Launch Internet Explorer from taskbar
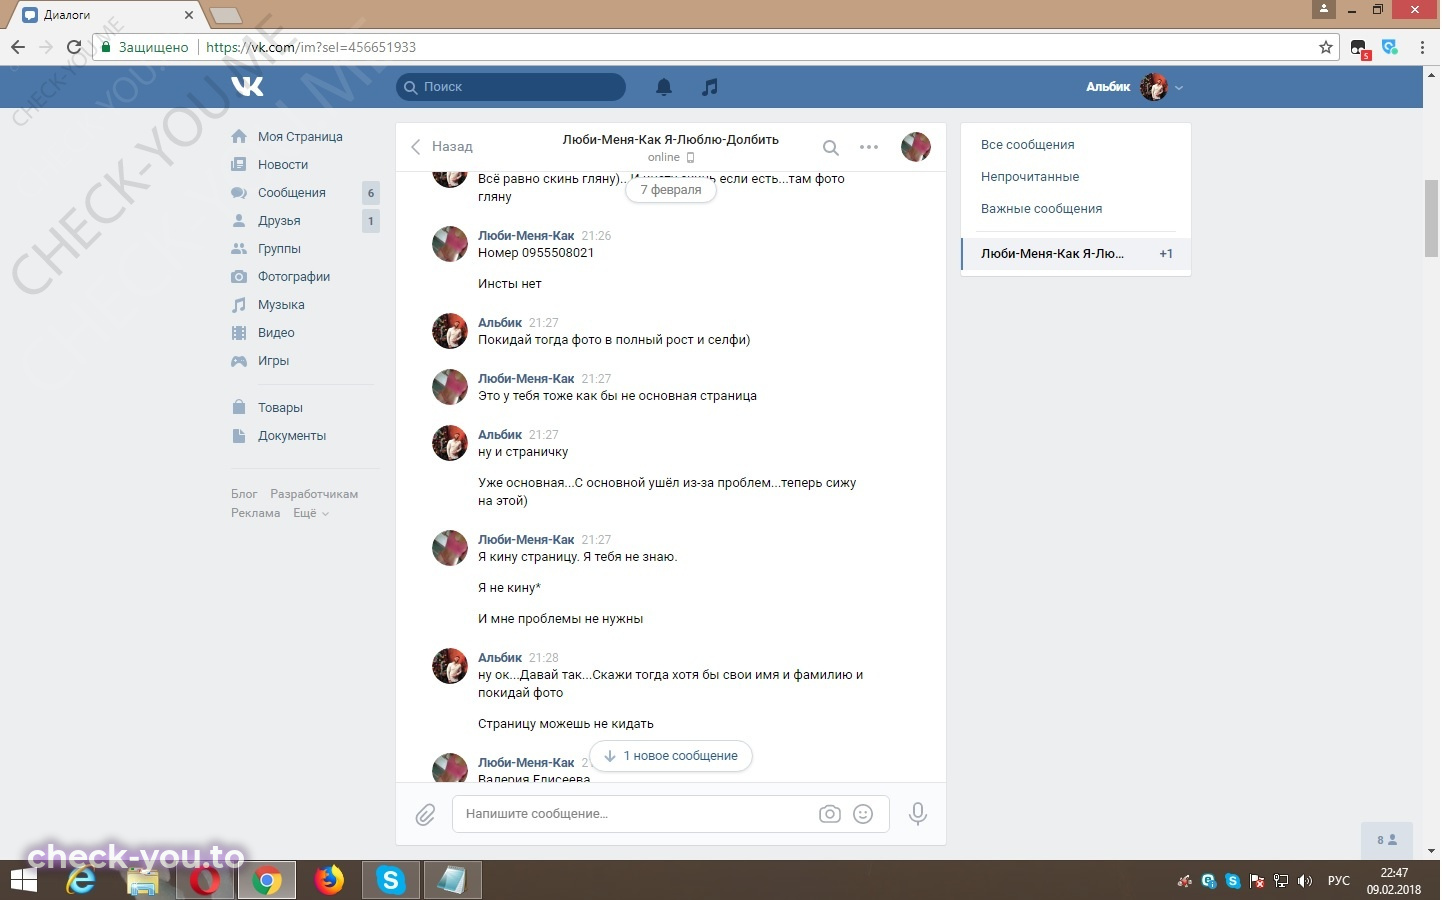1442x900 pixels. (x=81, y=881)
